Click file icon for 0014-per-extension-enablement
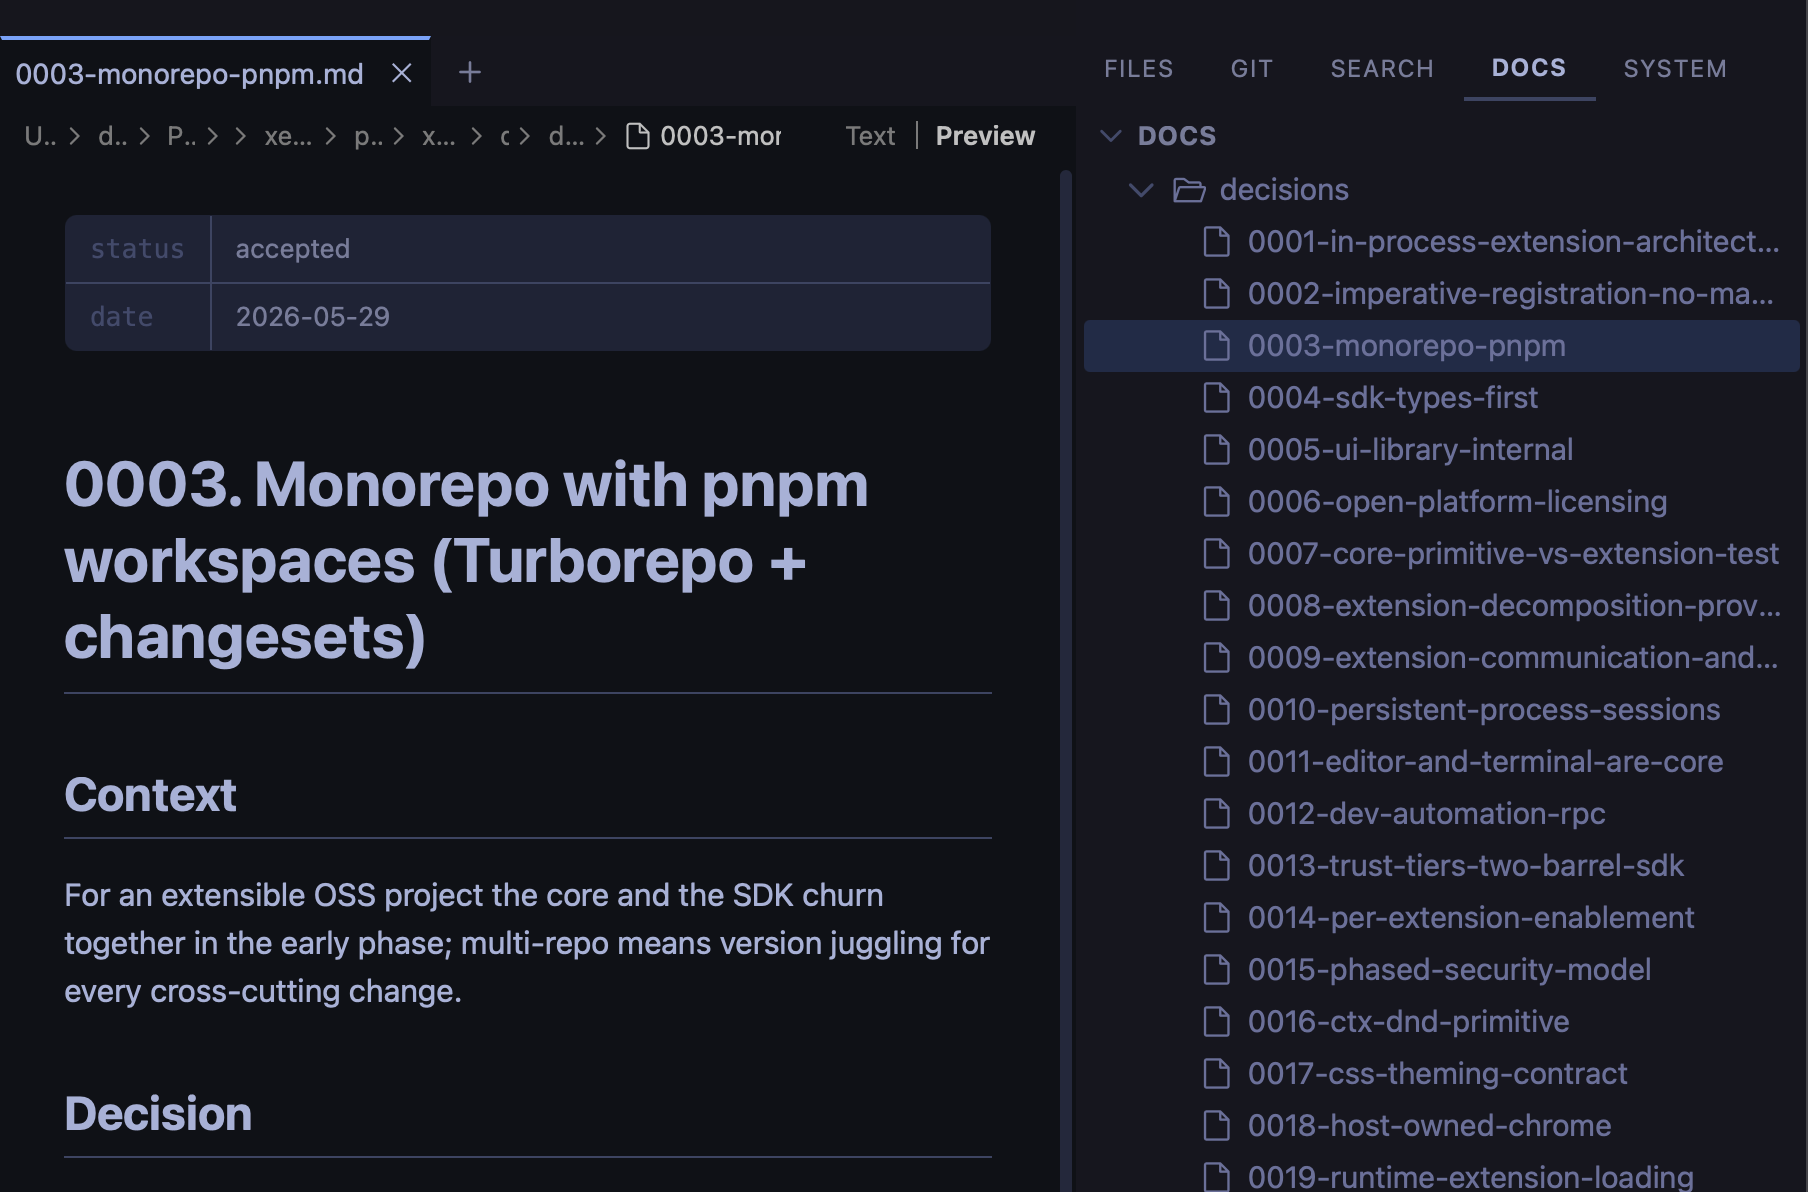 (x=1216, y=918)
